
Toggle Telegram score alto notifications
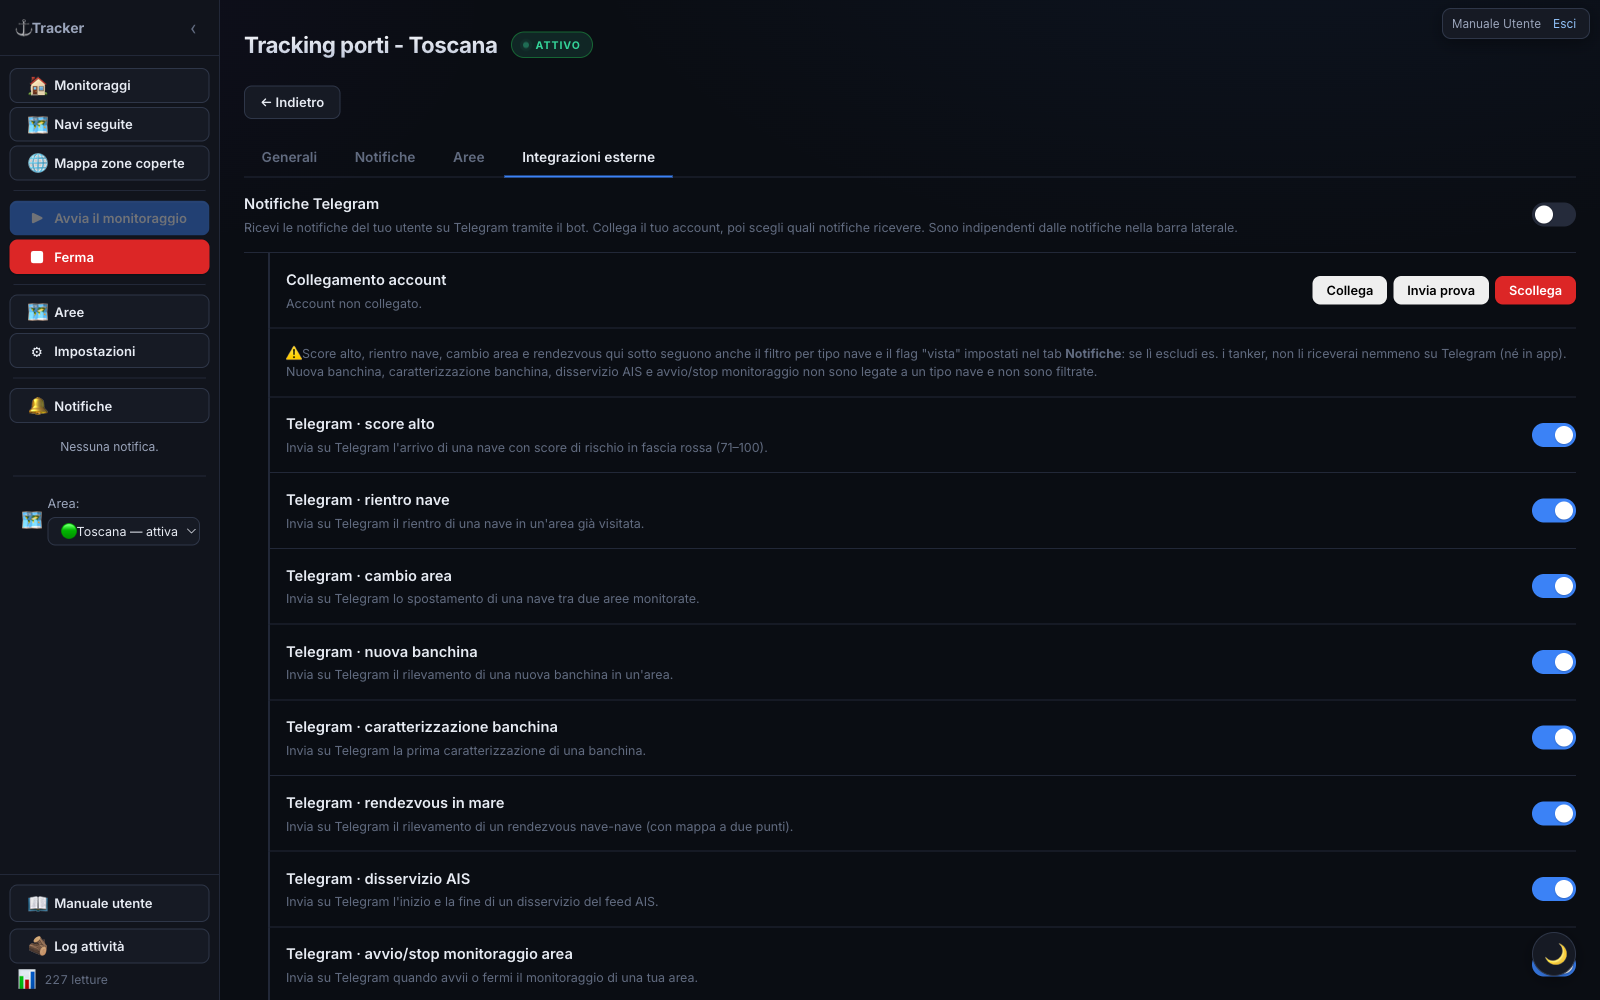pos(1554,435)
